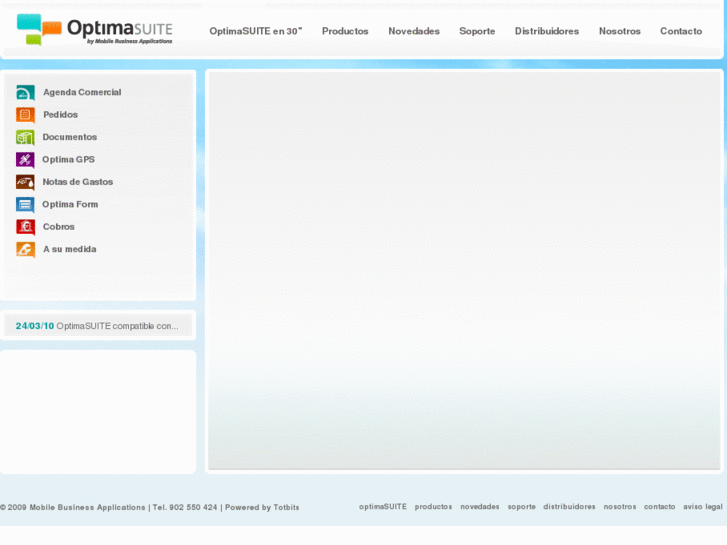The height and width of the screenshot is (545, 727).
Task: Click footer link productos
Action: coord(433,507)
